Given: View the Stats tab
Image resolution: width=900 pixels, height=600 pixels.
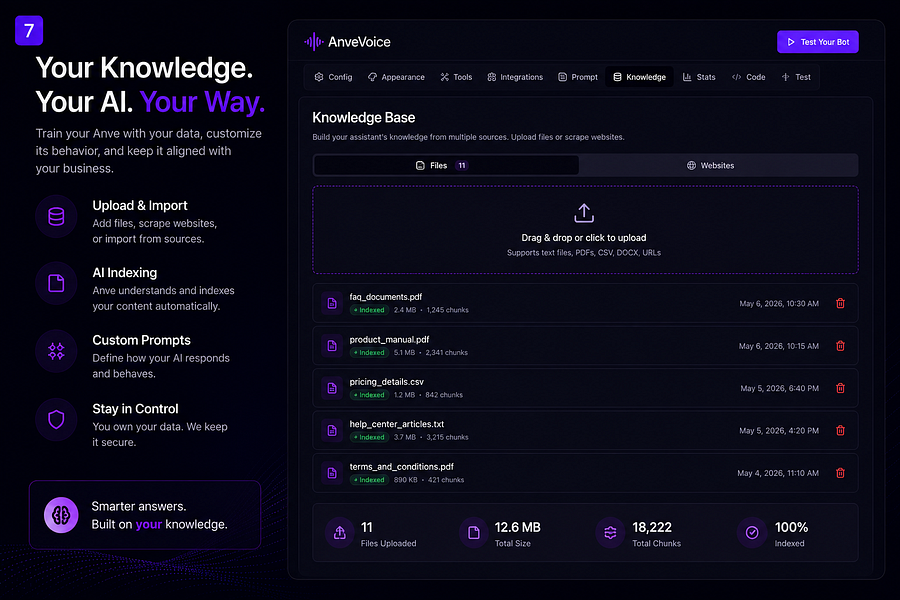Looking at the screenshot, I should 699,77.
